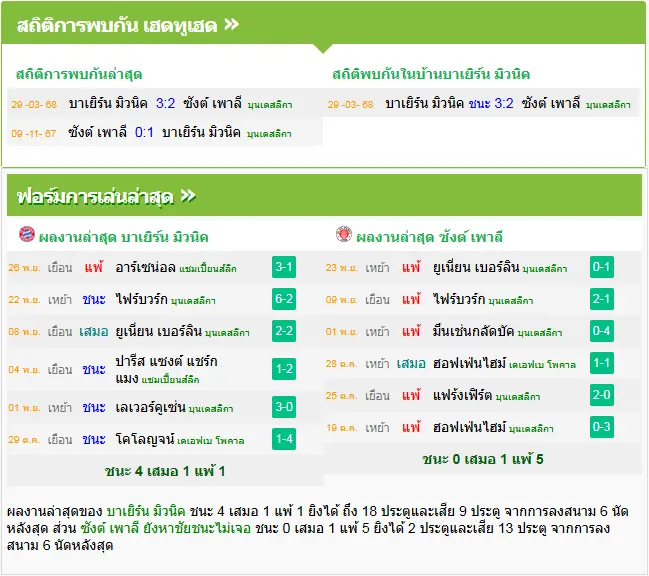Click opponent เลเวอร์คูเซ่น
The image size is (649, 576).
tap(150, 408)
